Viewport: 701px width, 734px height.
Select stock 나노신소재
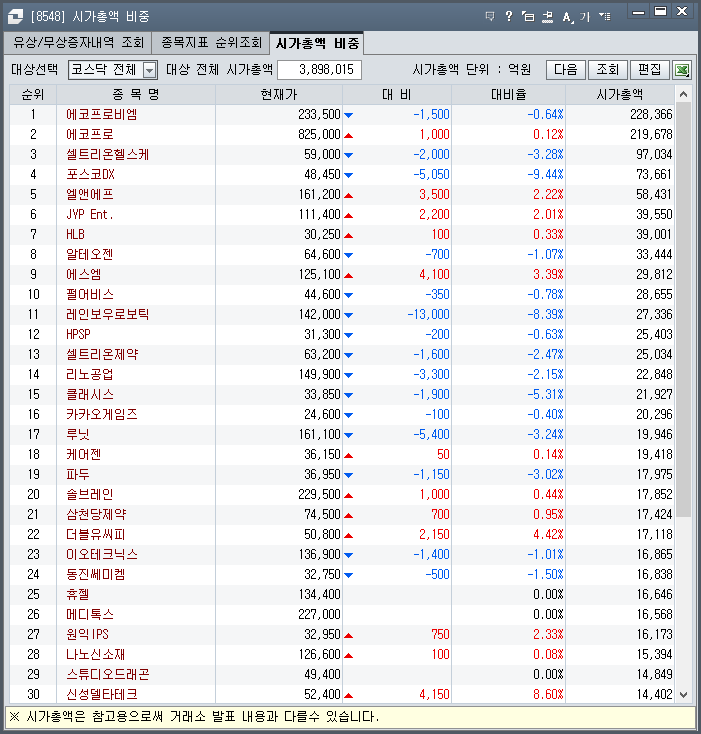(95, 655)
